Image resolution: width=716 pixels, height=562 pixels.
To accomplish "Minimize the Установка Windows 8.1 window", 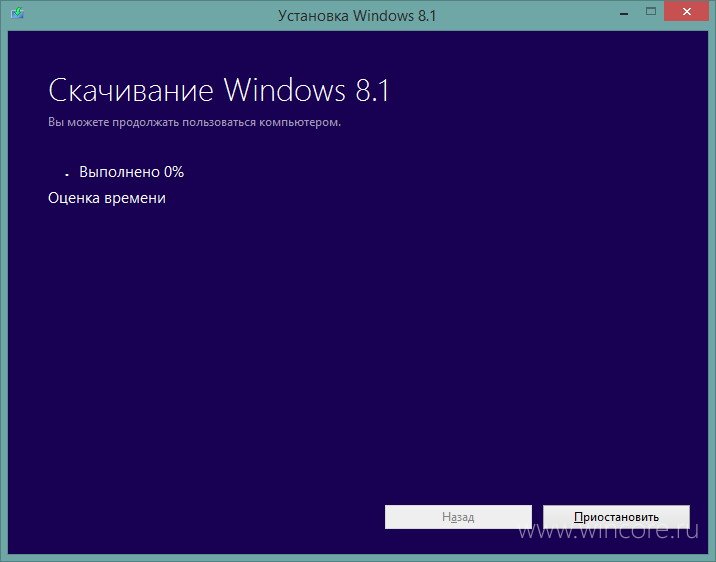I will coord(624,13).
